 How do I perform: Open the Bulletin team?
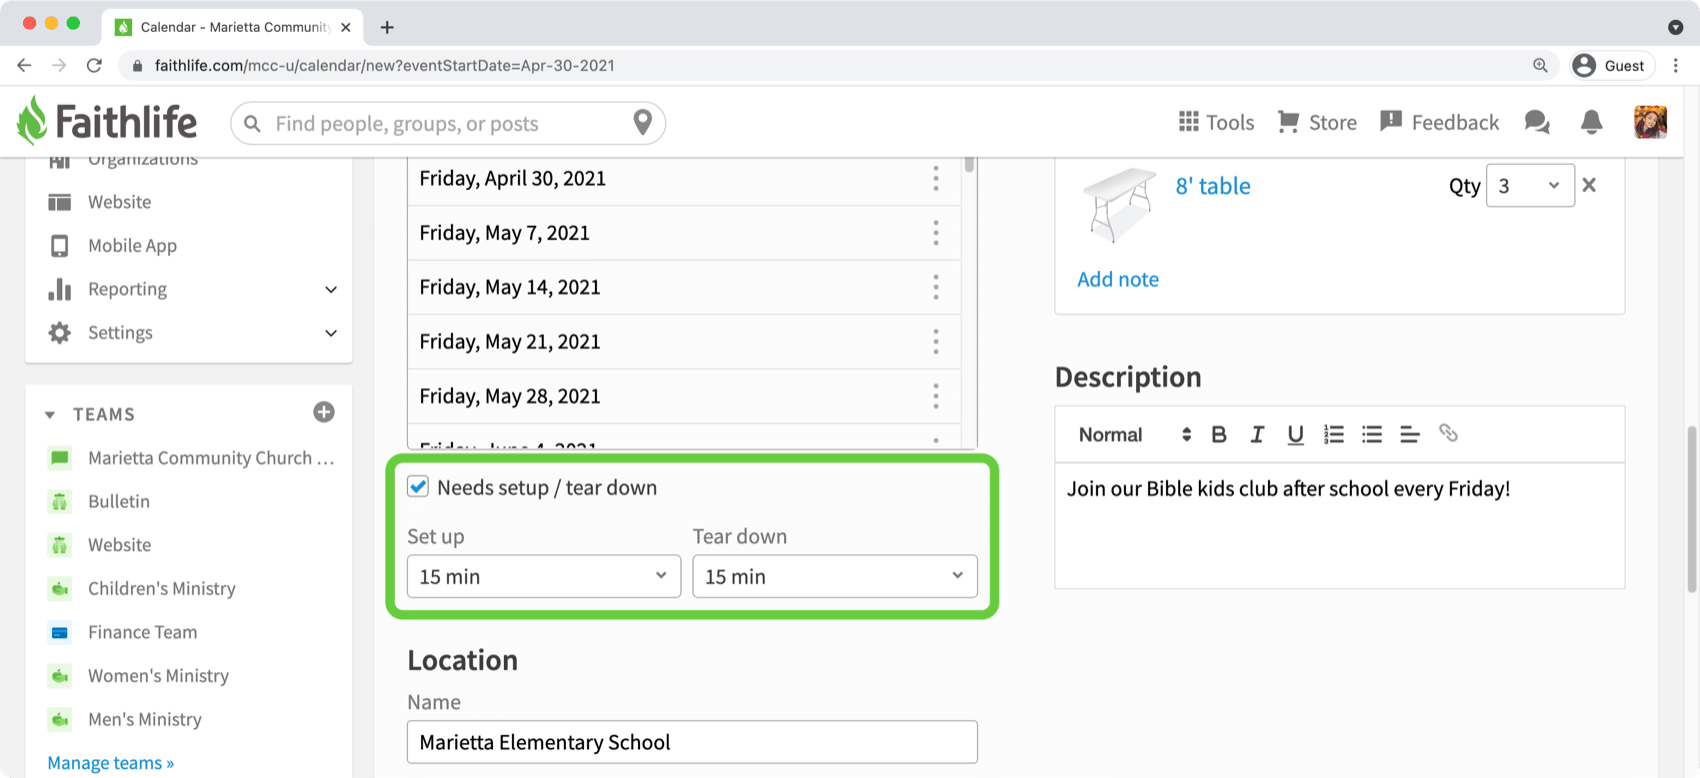tap(119, 502)
